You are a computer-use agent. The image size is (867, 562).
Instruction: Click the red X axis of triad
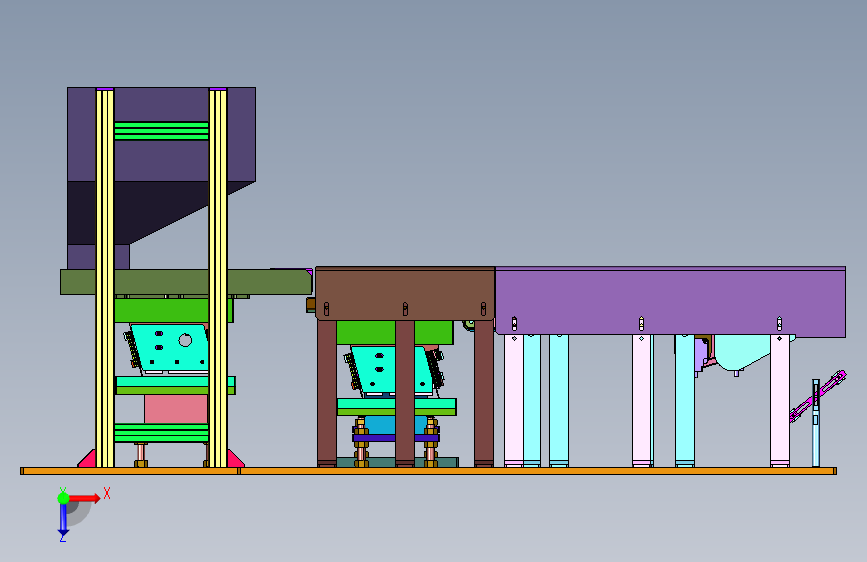[85, 498]
